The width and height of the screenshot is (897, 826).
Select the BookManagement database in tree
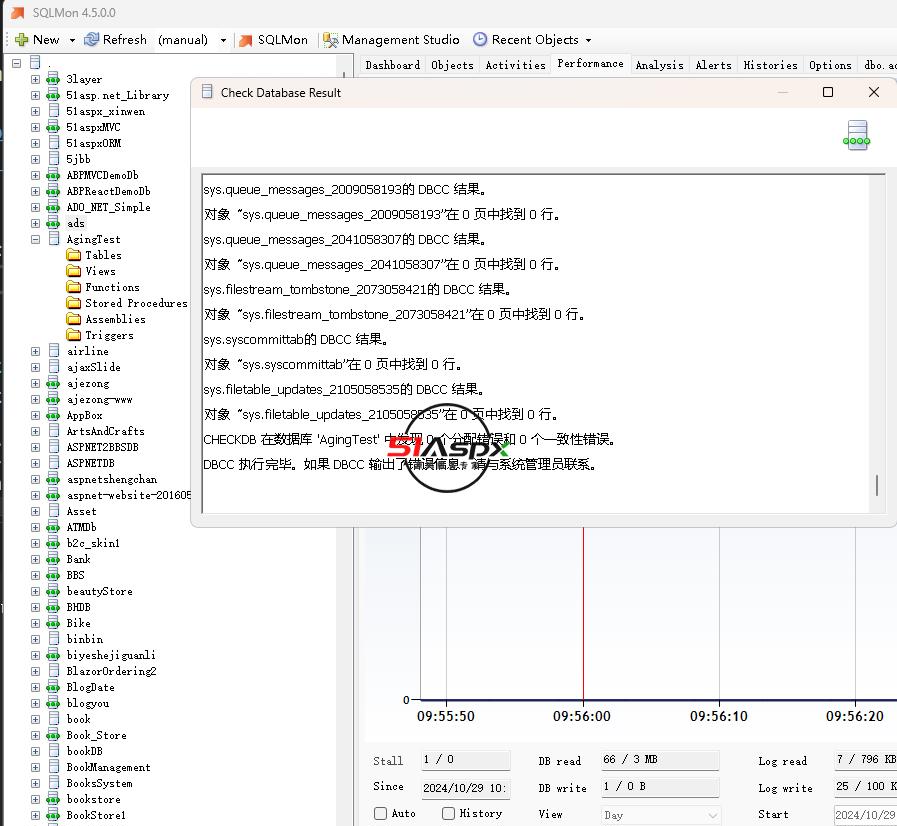108,767
